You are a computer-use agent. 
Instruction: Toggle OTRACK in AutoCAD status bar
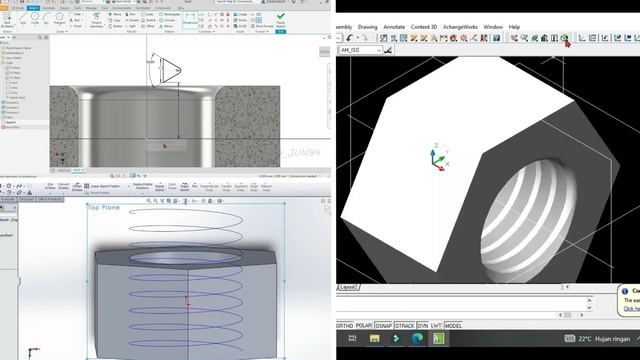click(404, 326)
